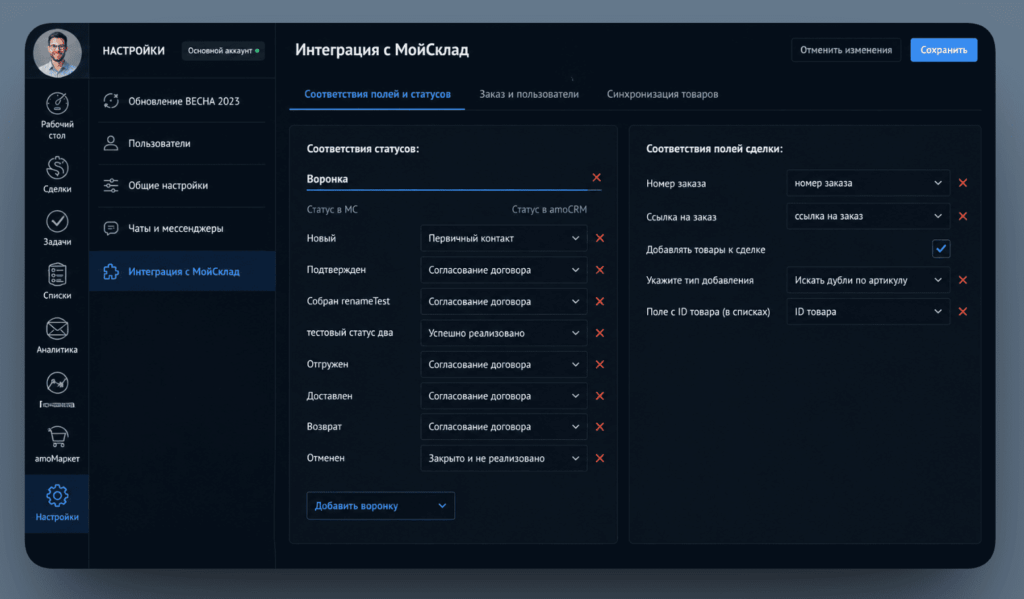Click the Статус в МС column header

[x=332, y=210]
